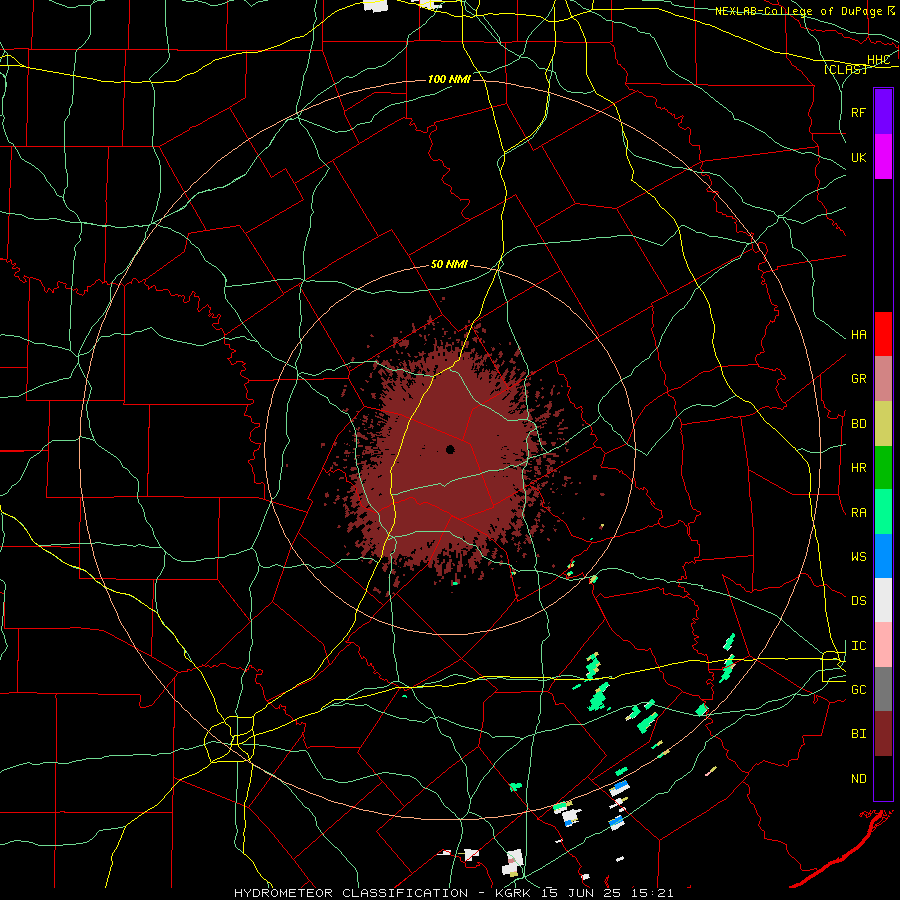Screen dimensions: 900x900
Task: Click the '50 NMI' range ring label
Action: [449, 264]
